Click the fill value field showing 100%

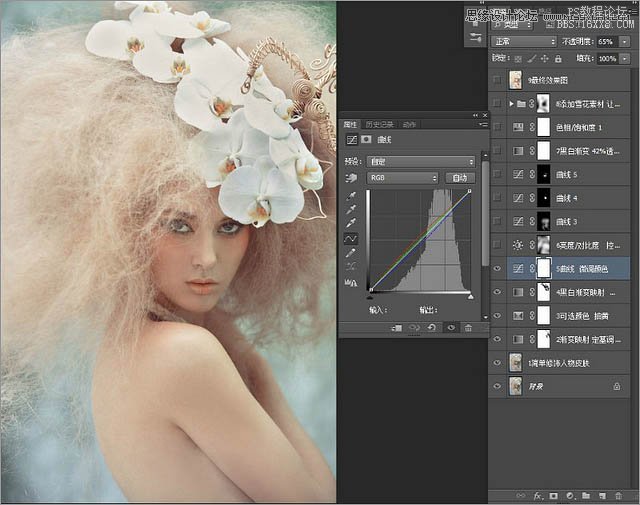point(608,59)
